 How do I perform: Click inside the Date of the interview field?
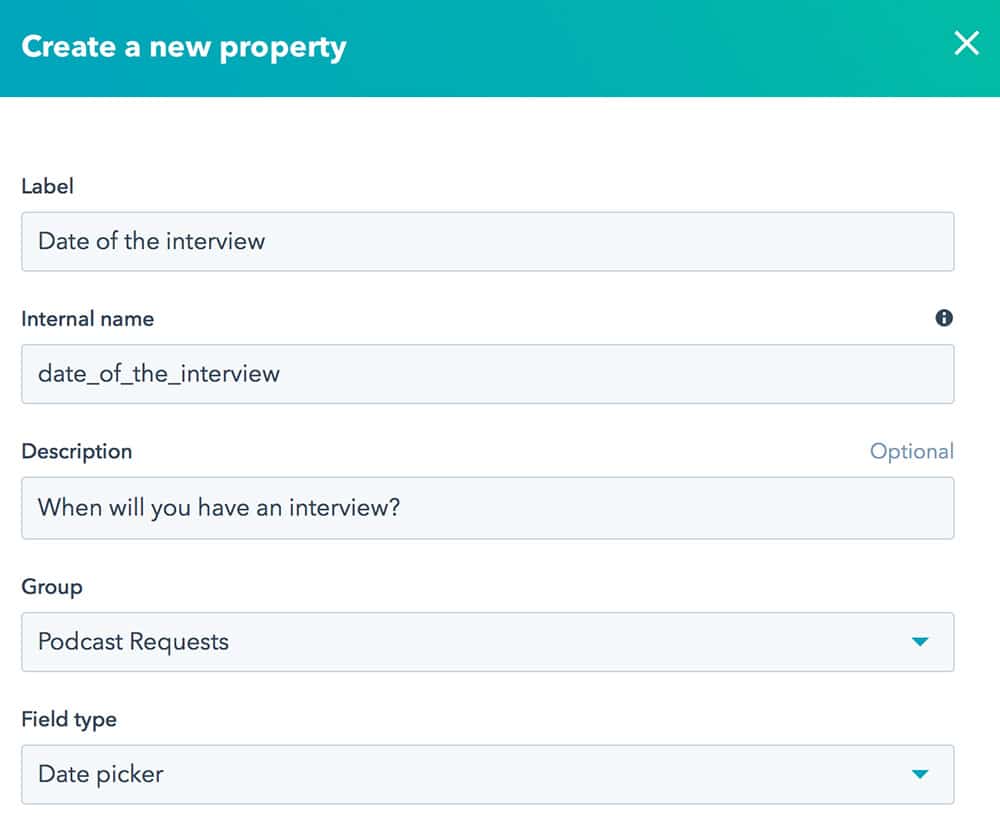488,241
